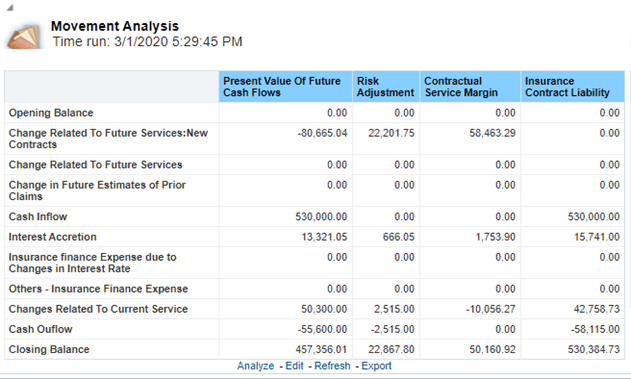The height and width of the screenshot is (379, 631).
Task: Select the Cash Inflow row label
Action: pyautogui.click(x=38, y=217)
